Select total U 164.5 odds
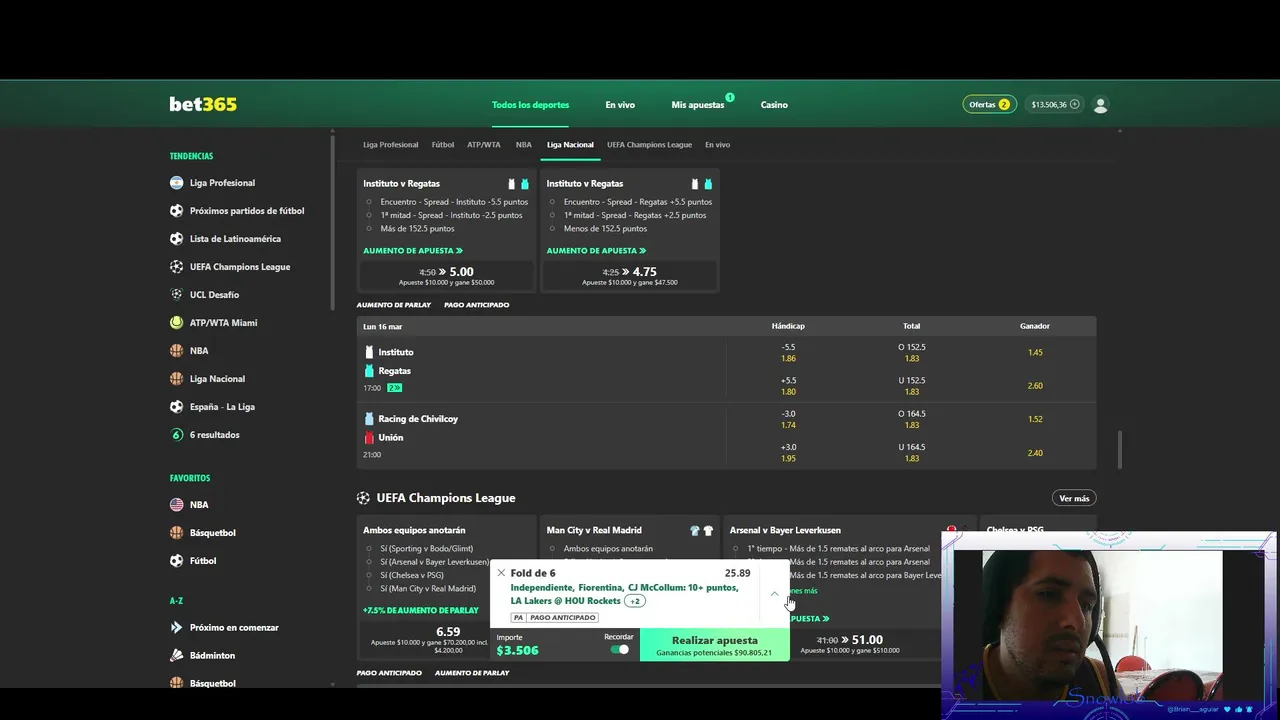Screen dimensions: 1280x720 912,453
